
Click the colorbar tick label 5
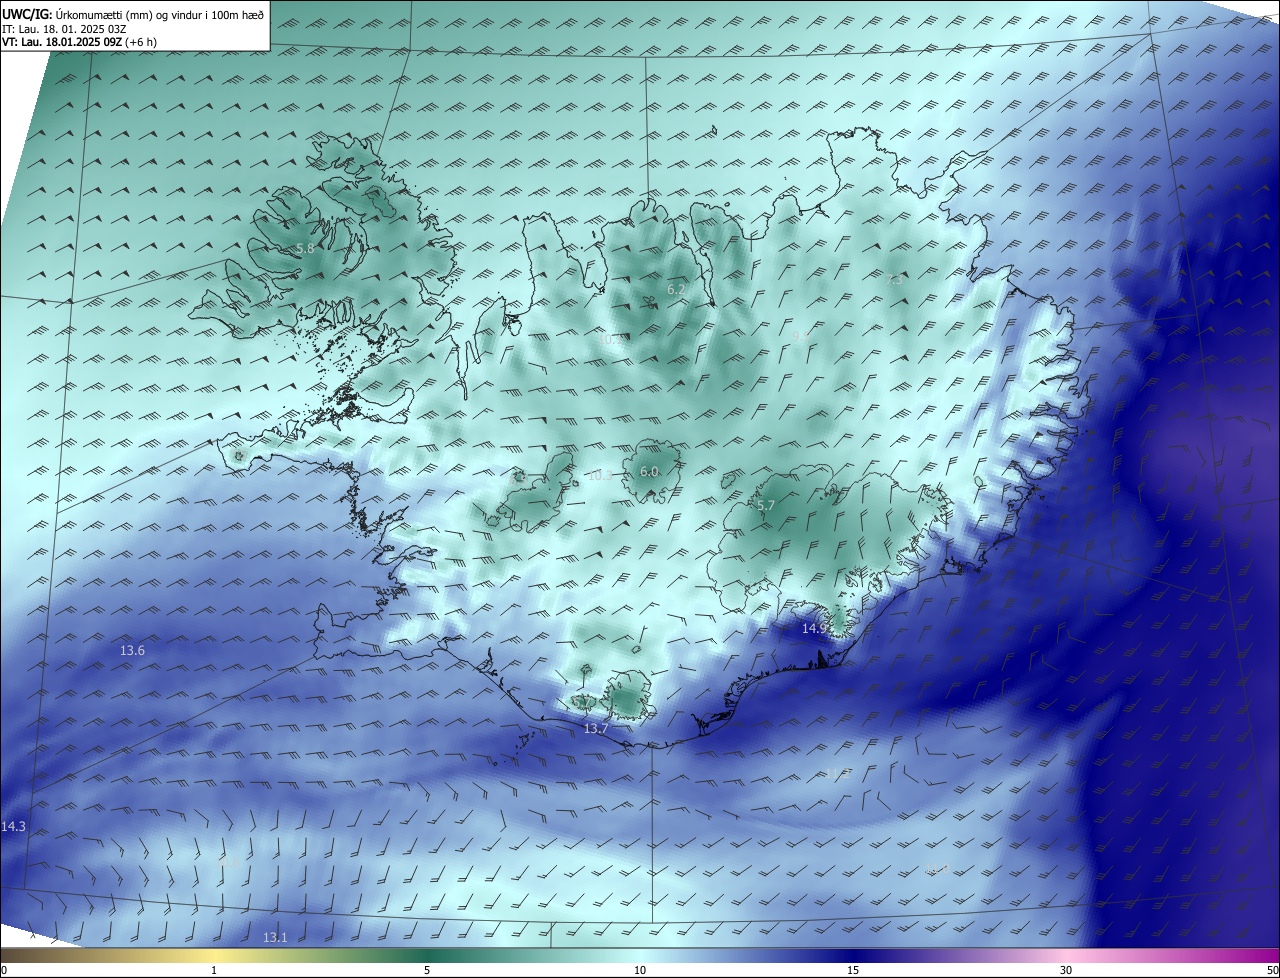(x=427, y=970)
